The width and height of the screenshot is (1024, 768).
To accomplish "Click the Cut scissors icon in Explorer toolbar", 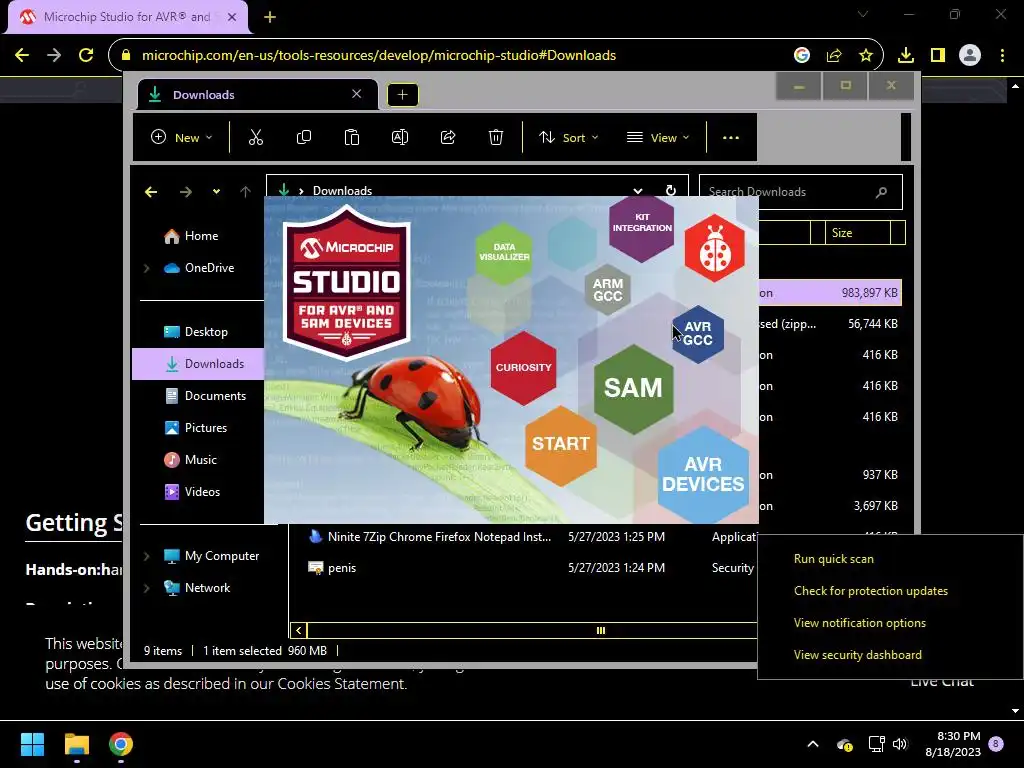I will click(255, 137).
